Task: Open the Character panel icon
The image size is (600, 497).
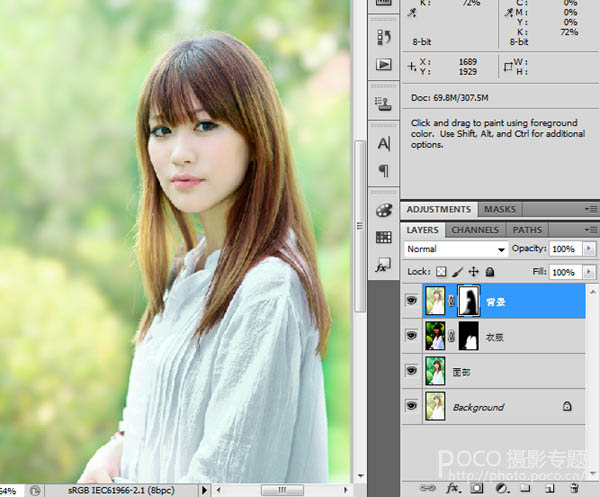Action: click(x=384, y=144)
